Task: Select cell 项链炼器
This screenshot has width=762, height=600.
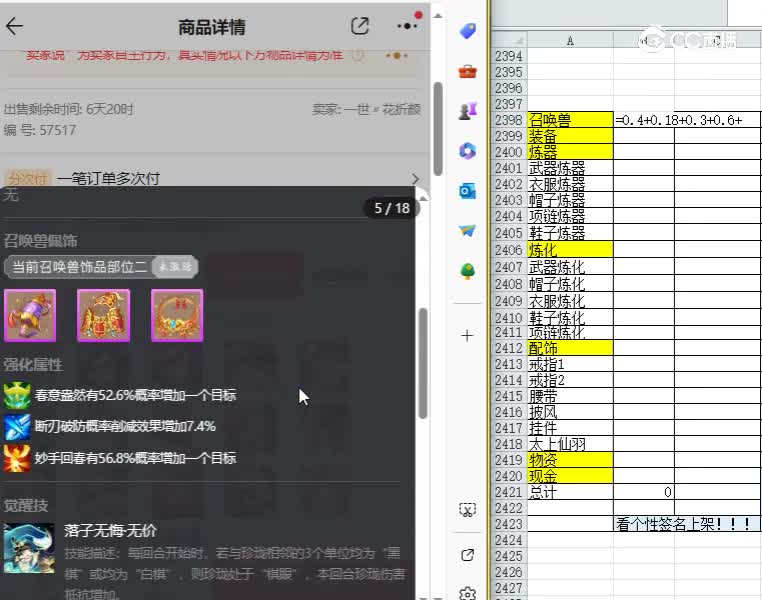Action: click(570, 216)
